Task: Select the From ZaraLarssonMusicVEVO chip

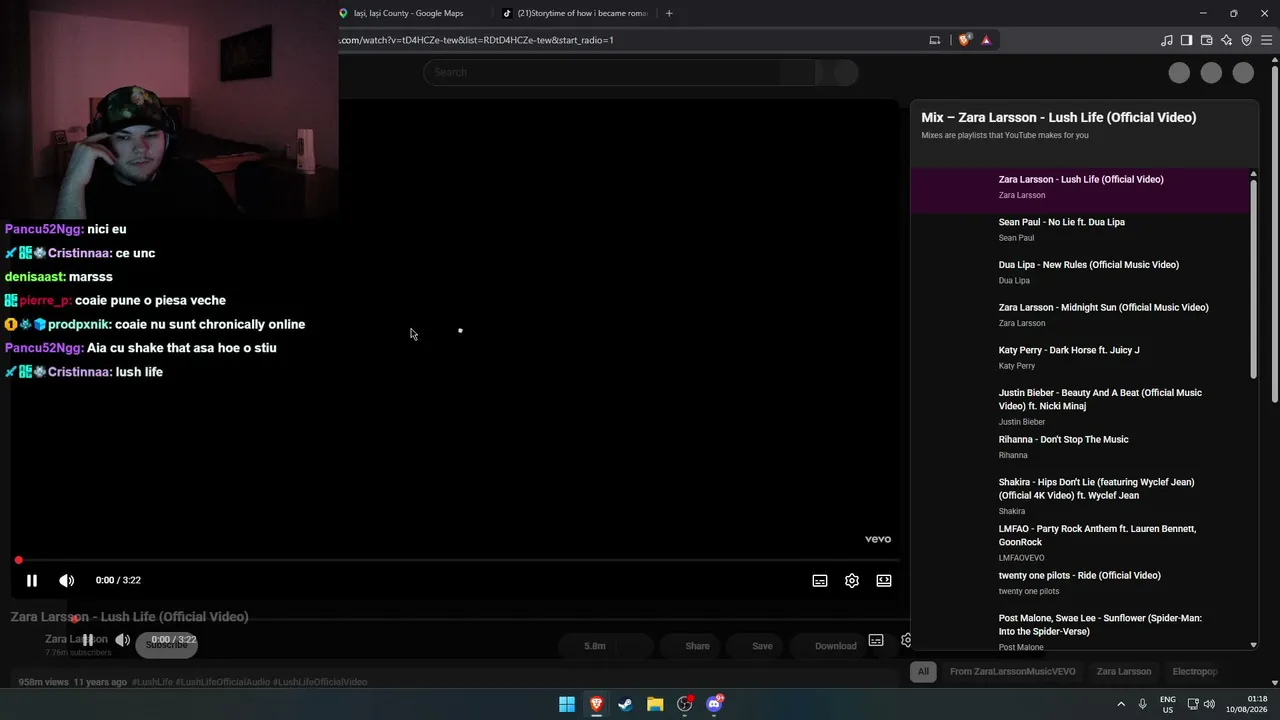Action: click(1013, 671)
